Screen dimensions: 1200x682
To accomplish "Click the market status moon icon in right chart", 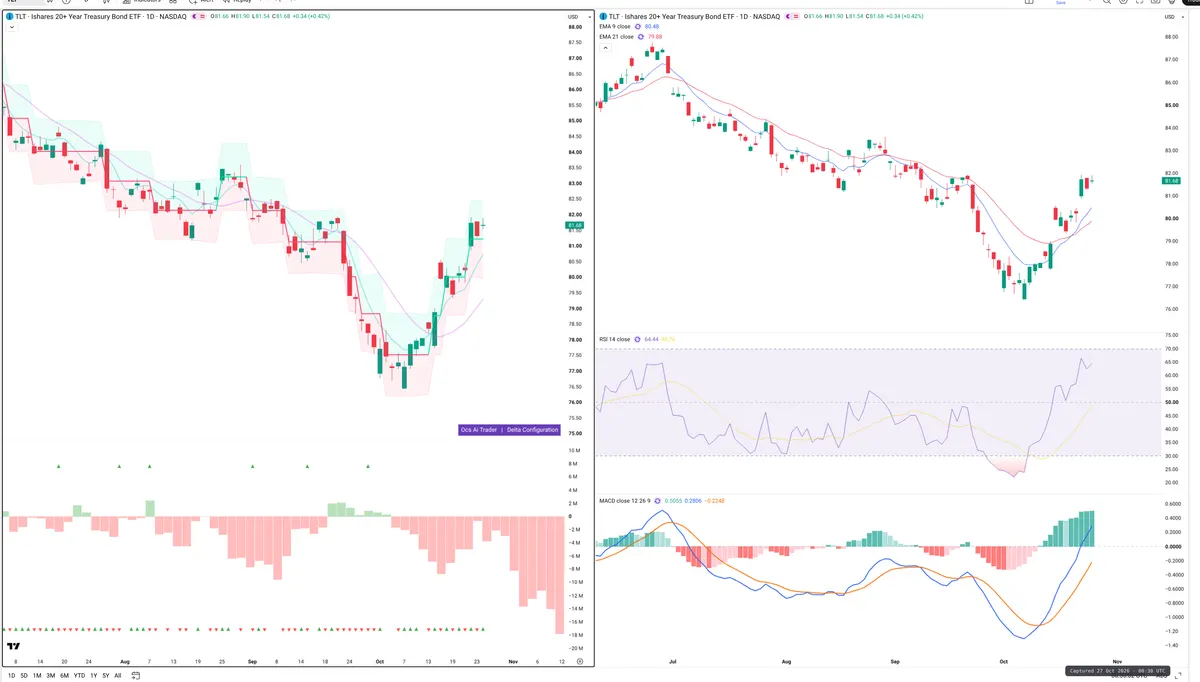I will (x=788, y=16).
